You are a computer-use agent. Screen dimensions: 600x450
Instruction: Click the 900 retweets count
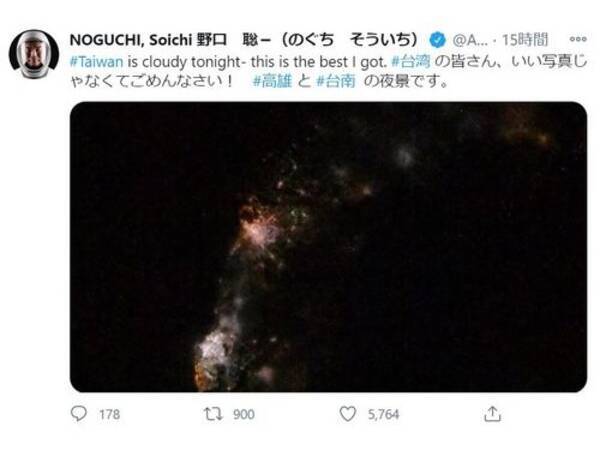[244, 414]
